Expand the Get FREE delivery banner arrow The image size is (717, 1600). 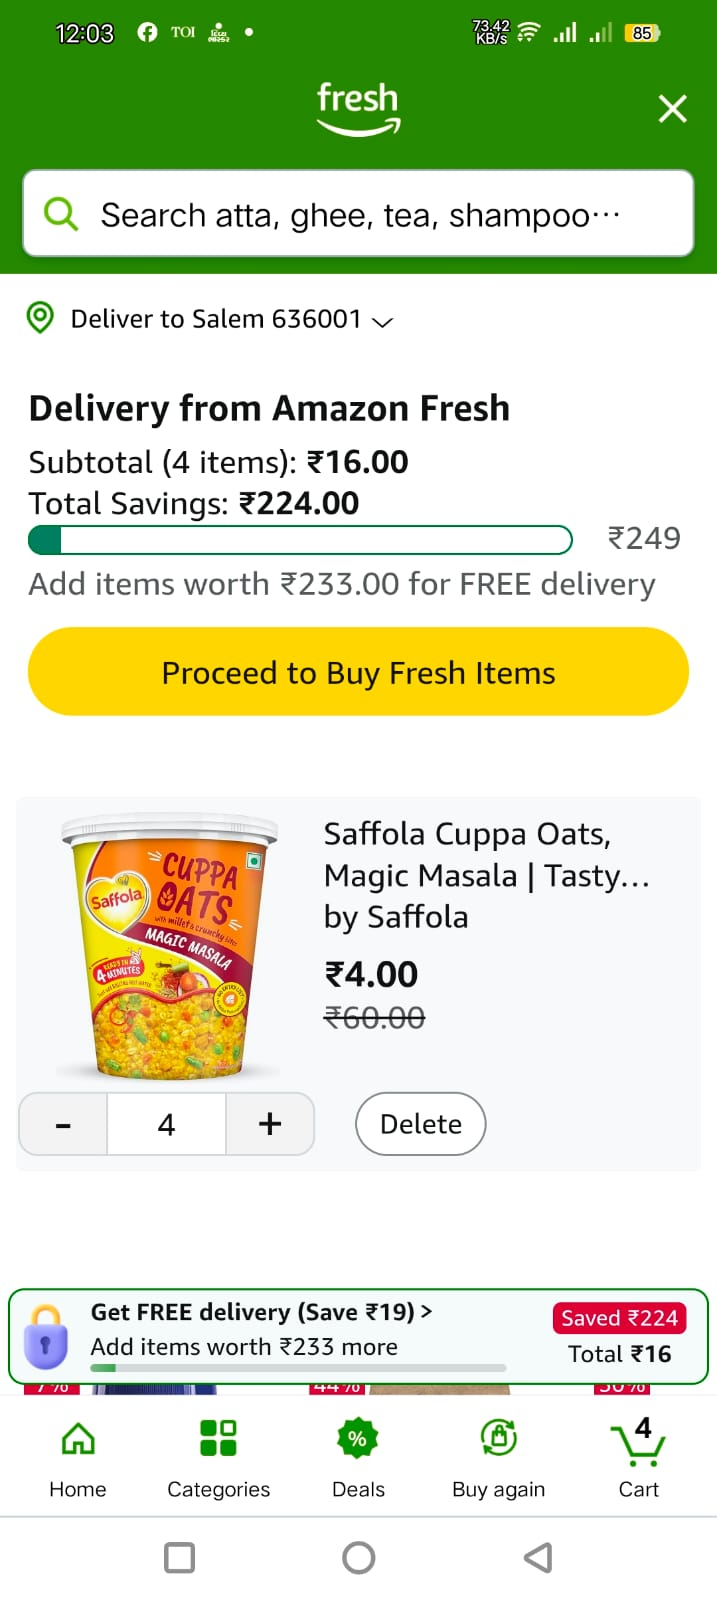pyautogui.click(x=427, y=1311)
